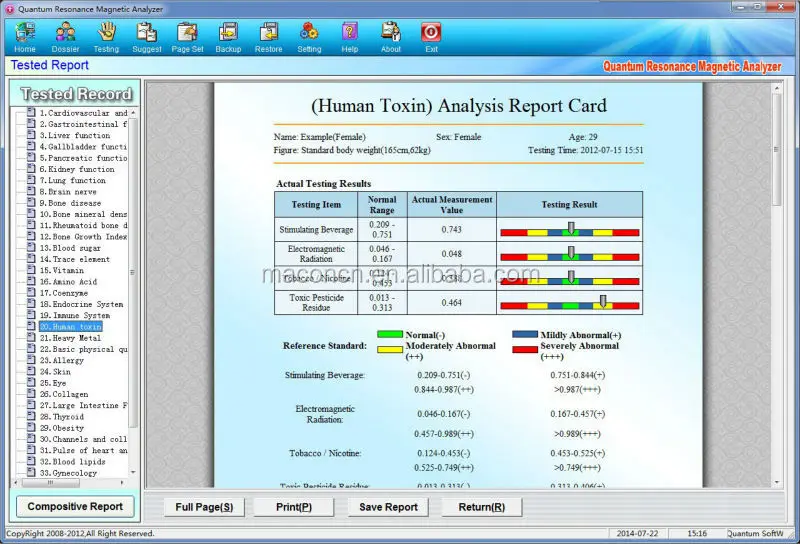Viewport: 800px width, 544px height.
Task: Select 4.Gallbladder function record
Action: 84,146
